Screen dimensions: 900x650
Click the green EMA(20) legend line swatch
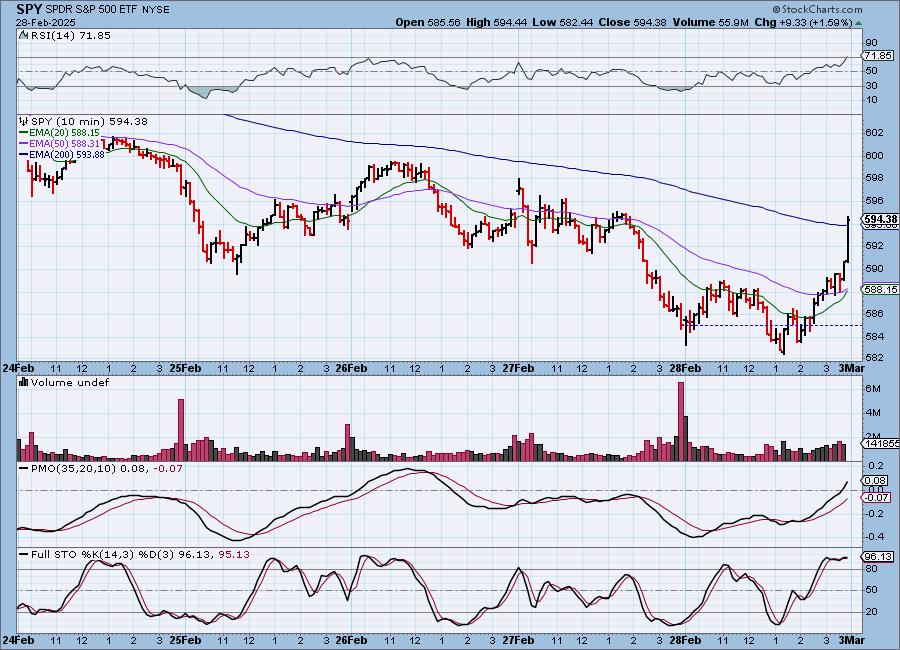click(x=24, y=133)
